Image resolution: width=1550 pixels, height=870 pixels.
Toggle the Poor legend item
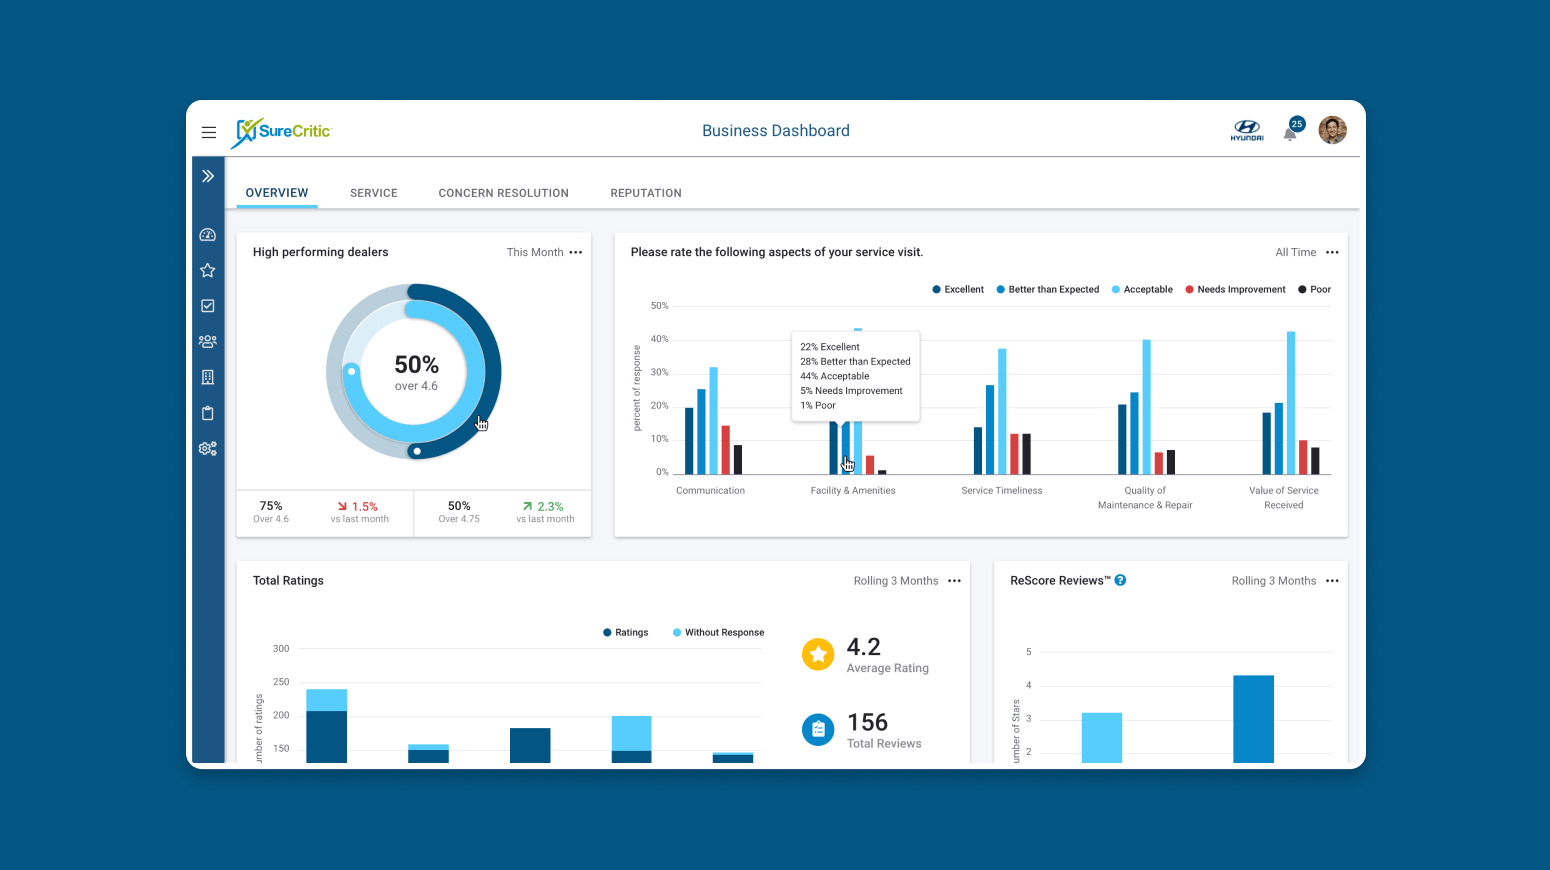tap(1315, 290)
